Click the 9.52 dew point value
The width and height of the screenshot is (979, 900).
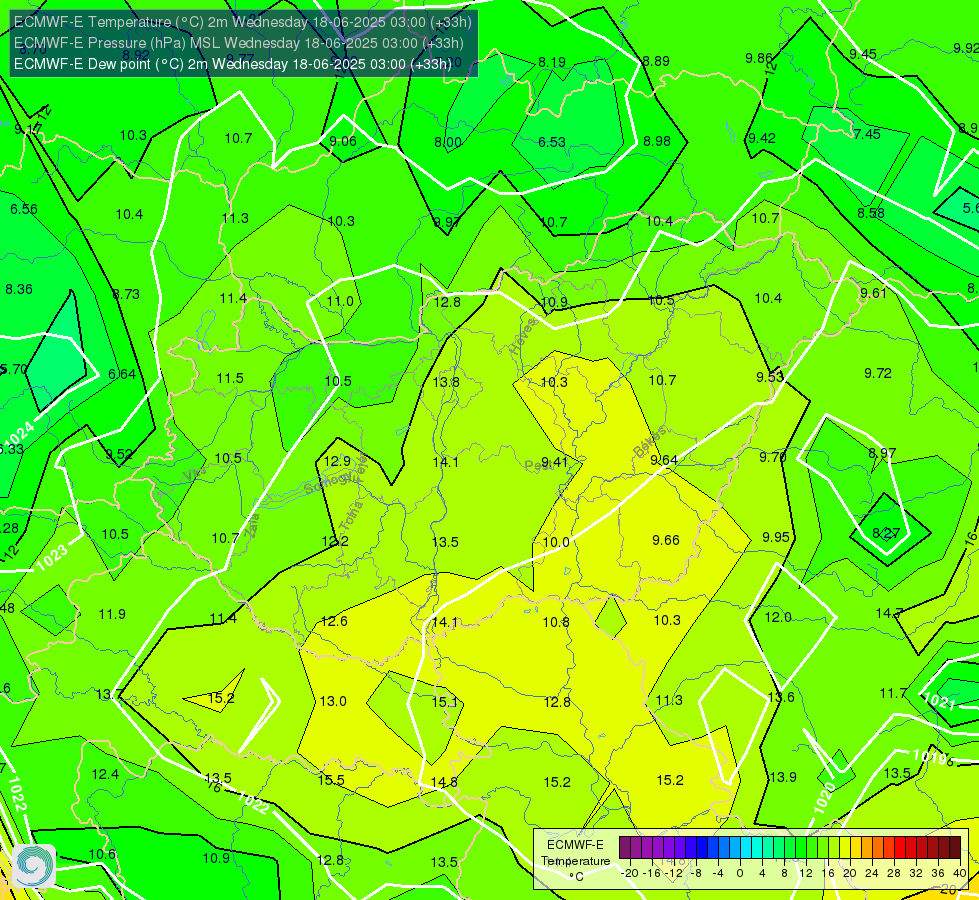coord(119,455)
